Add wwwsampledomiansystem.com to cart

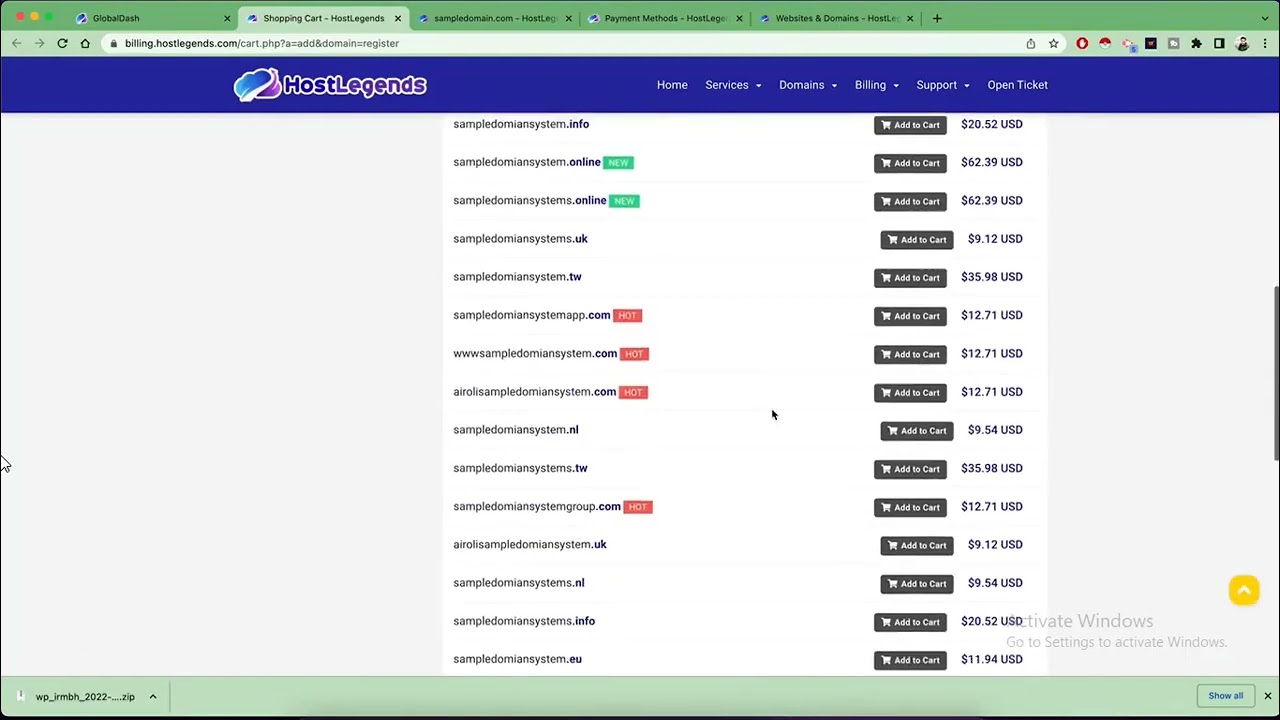910,354
